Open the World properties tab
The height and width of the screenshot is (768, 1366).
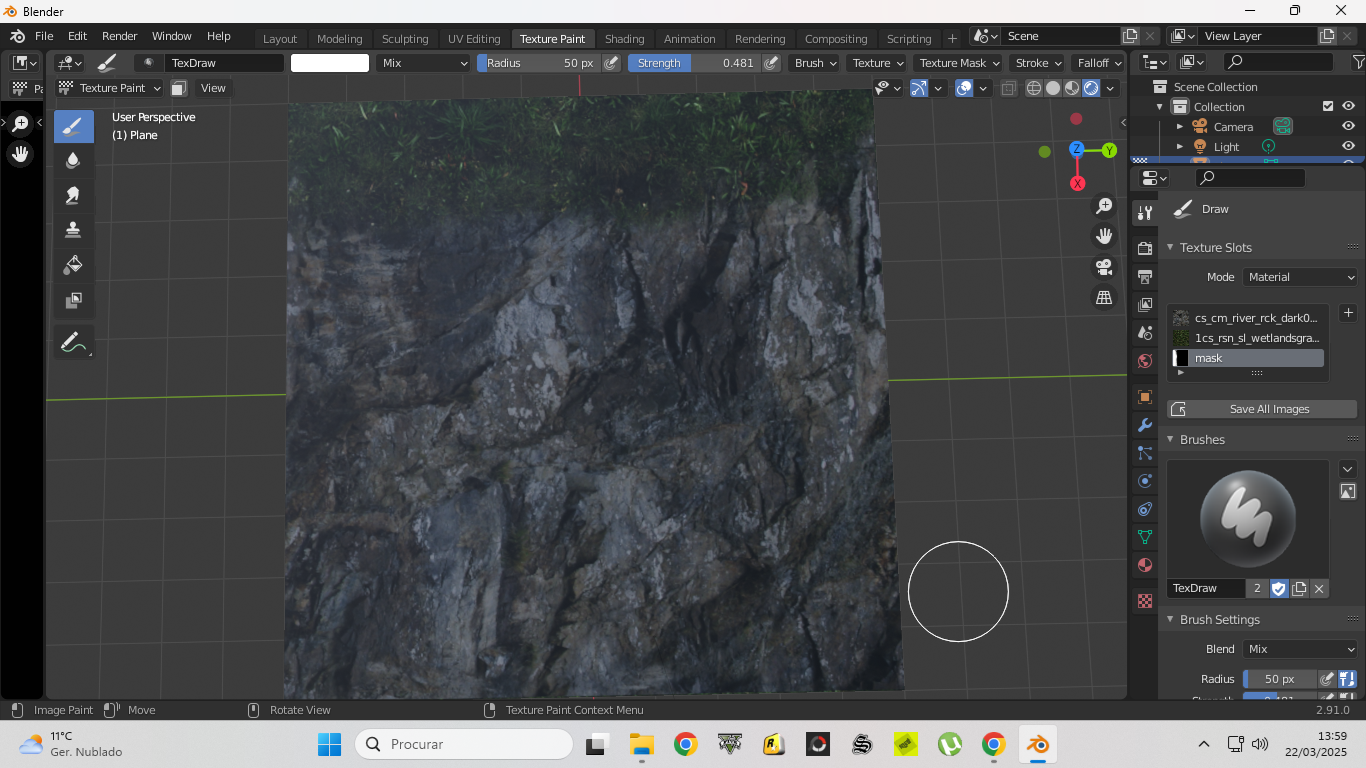[x=1145, y=360]
